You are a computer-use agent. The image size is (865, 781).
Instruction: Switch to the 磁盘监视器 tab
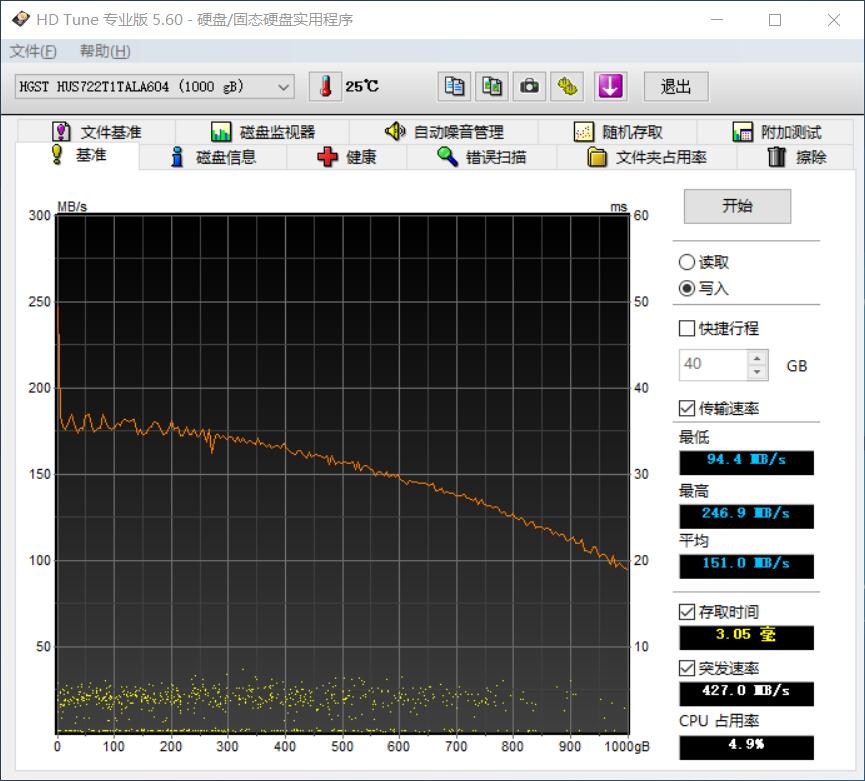(x=263, y=132)
